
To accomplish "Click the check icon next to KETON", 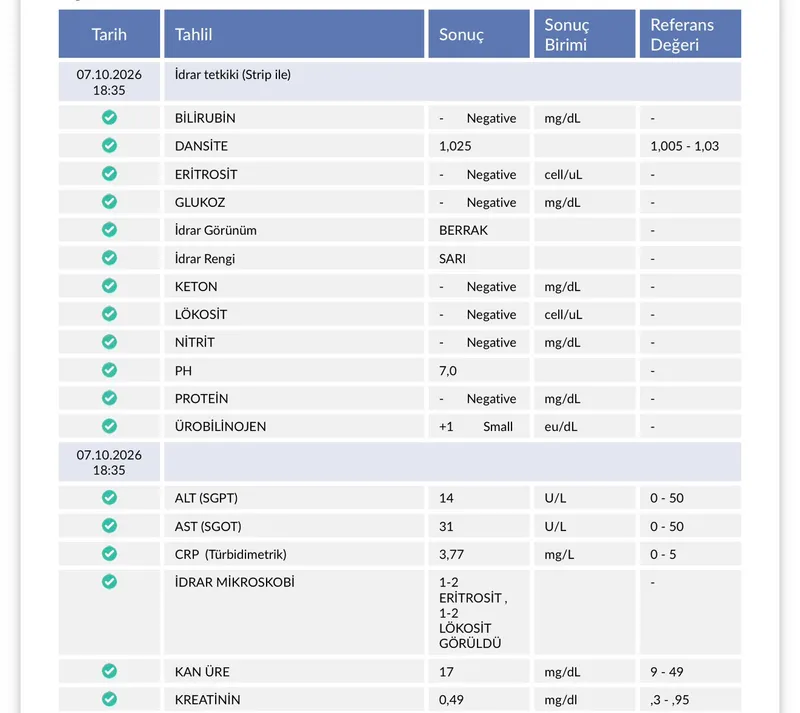I will (109, 286).
